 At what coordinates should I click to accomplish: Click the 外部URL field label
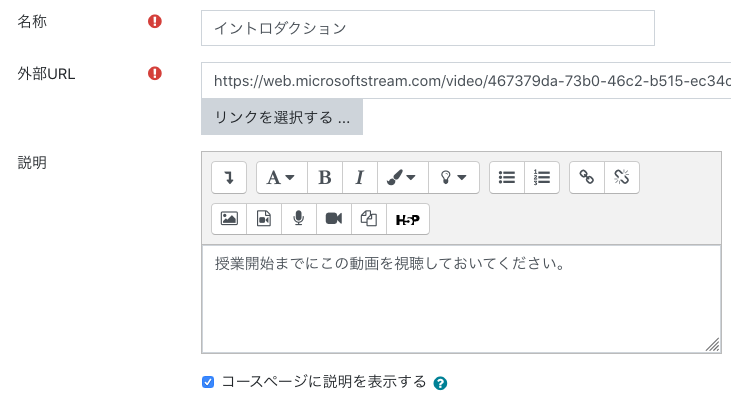(x=46, y=74)
